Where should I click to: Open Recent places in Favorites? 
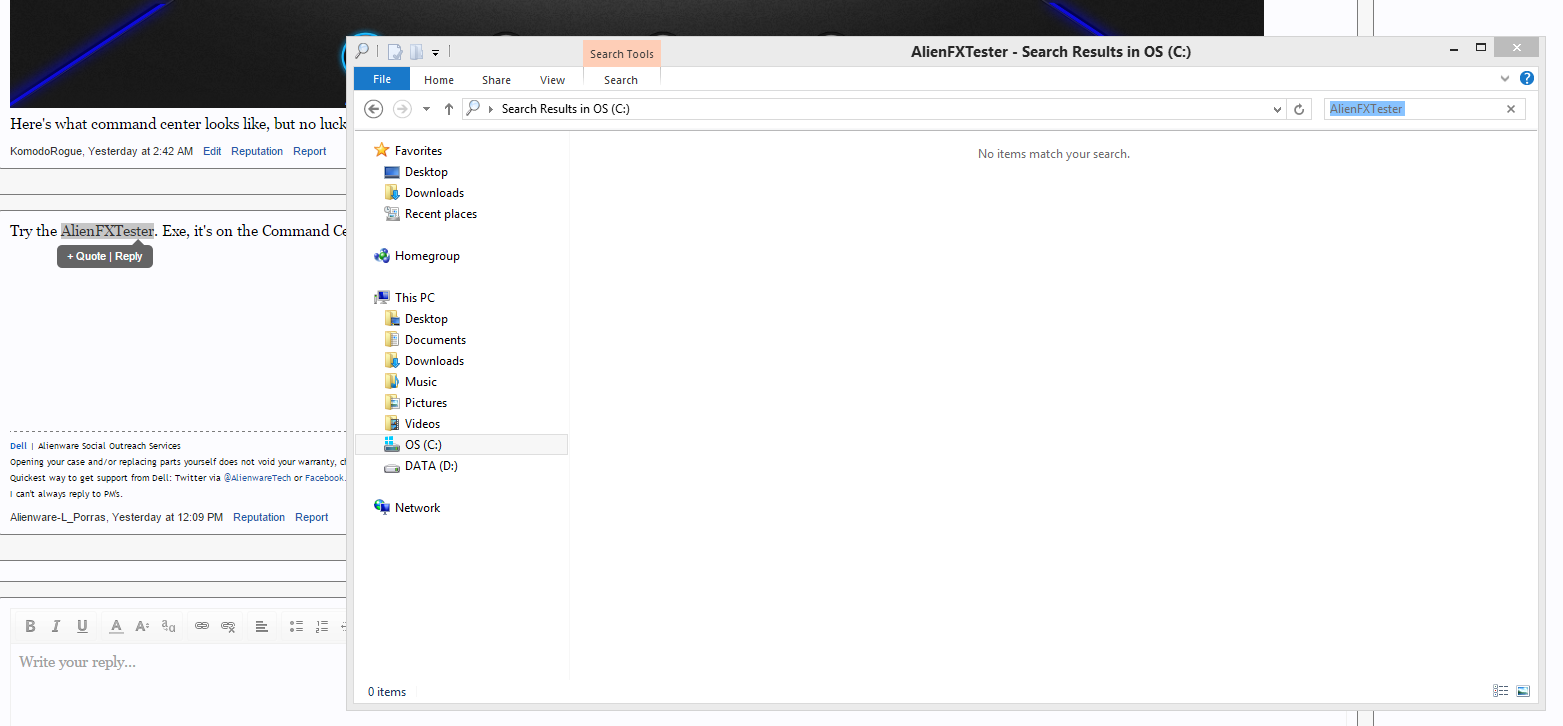pos(440,214)
